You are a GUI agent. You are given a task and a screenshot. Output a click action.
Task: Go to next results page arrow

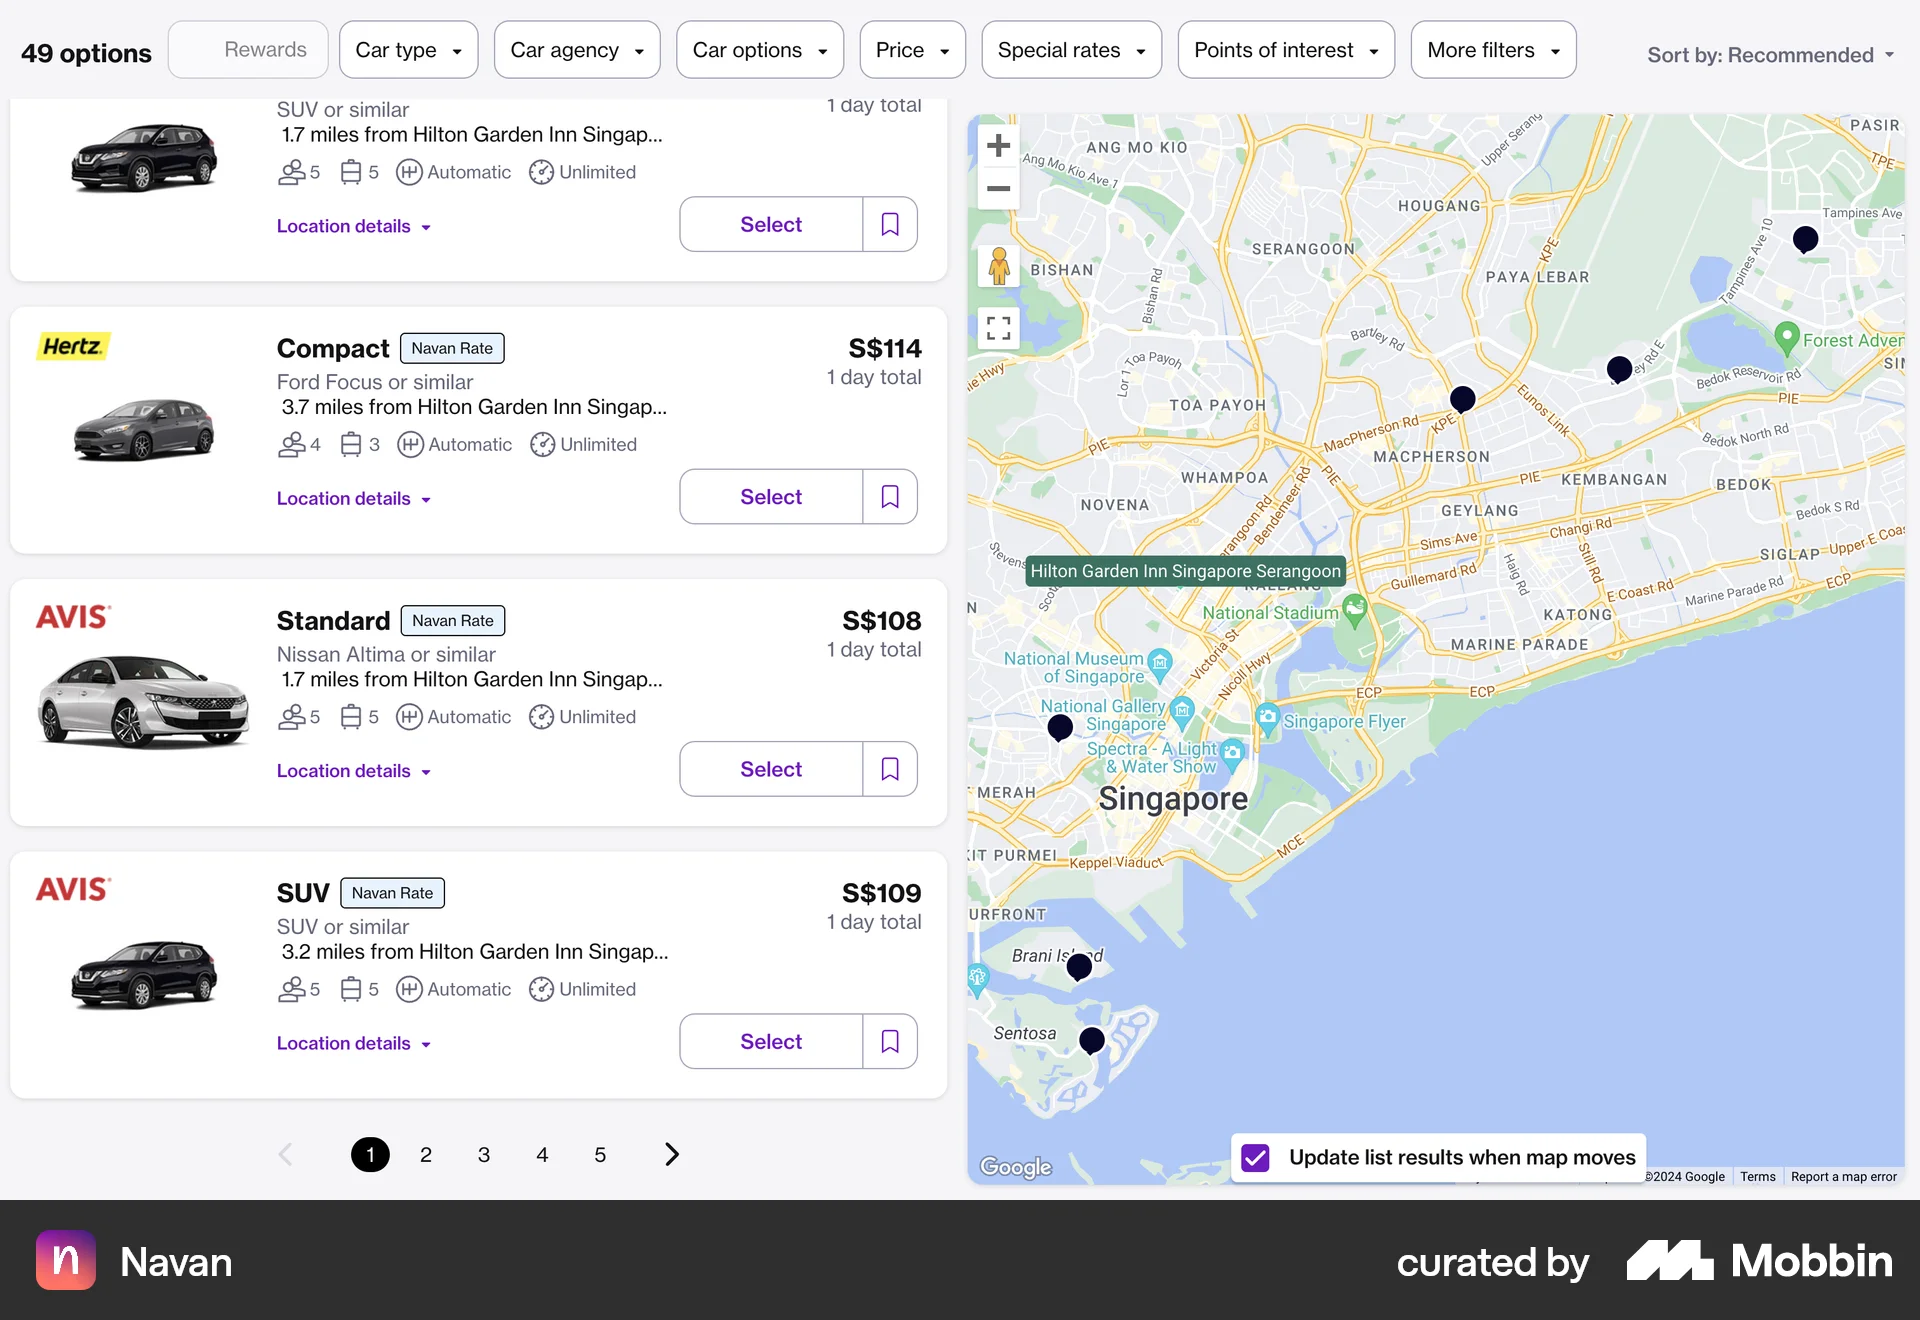(x=672, y=1155)
